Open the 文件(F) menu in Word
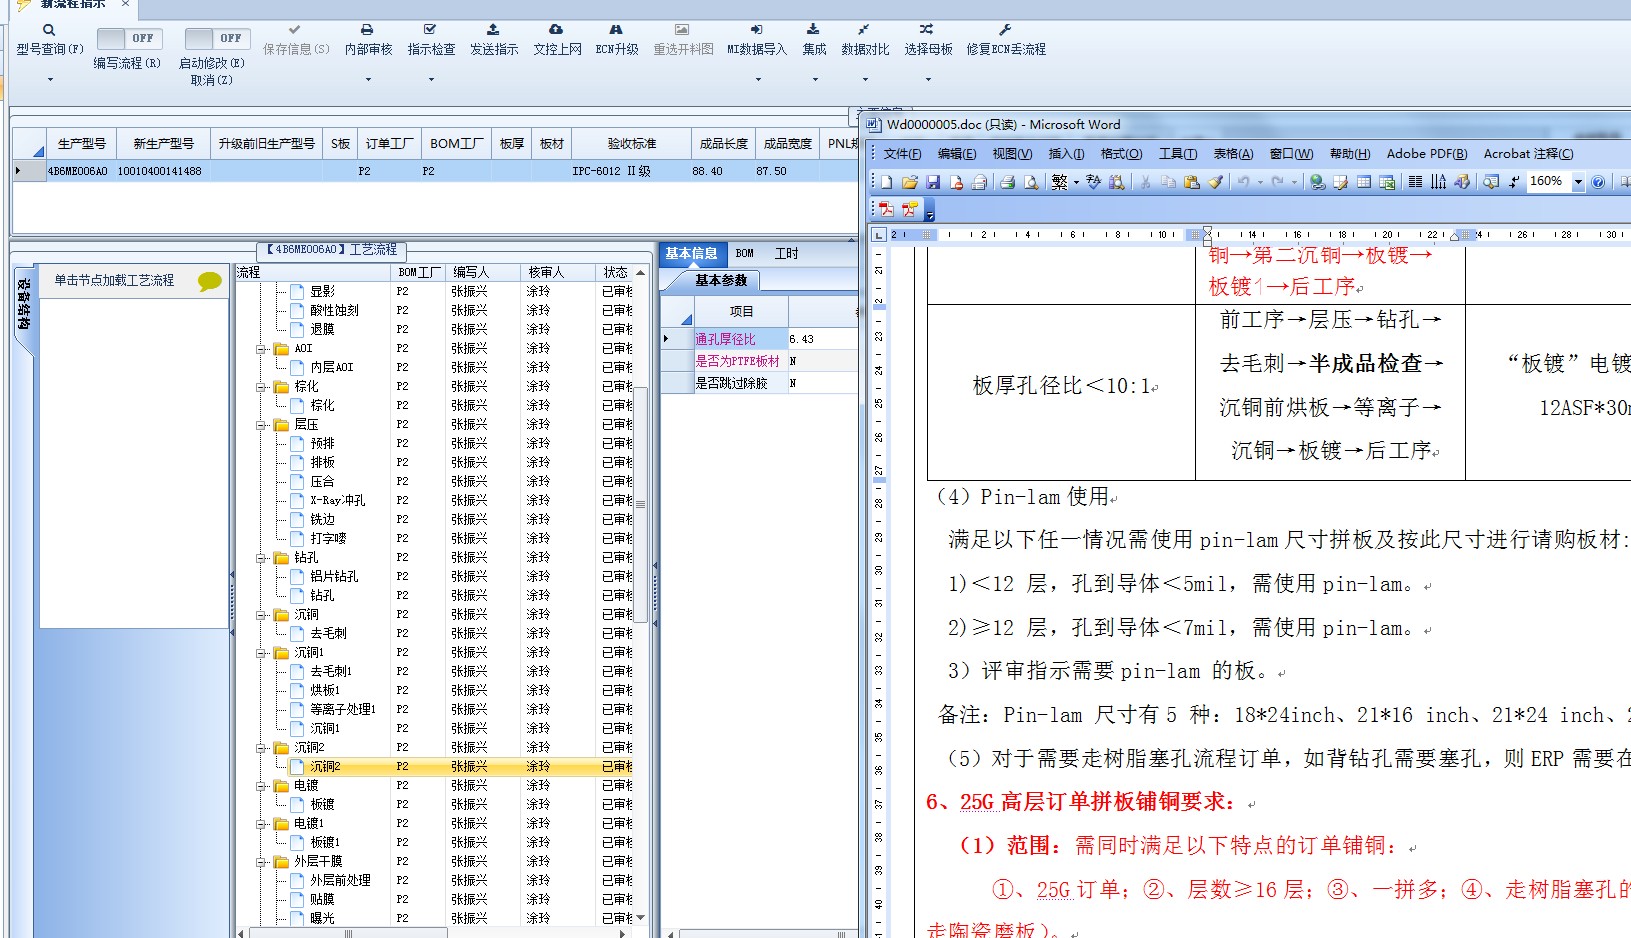1631x938 pixels. point(902,154)
